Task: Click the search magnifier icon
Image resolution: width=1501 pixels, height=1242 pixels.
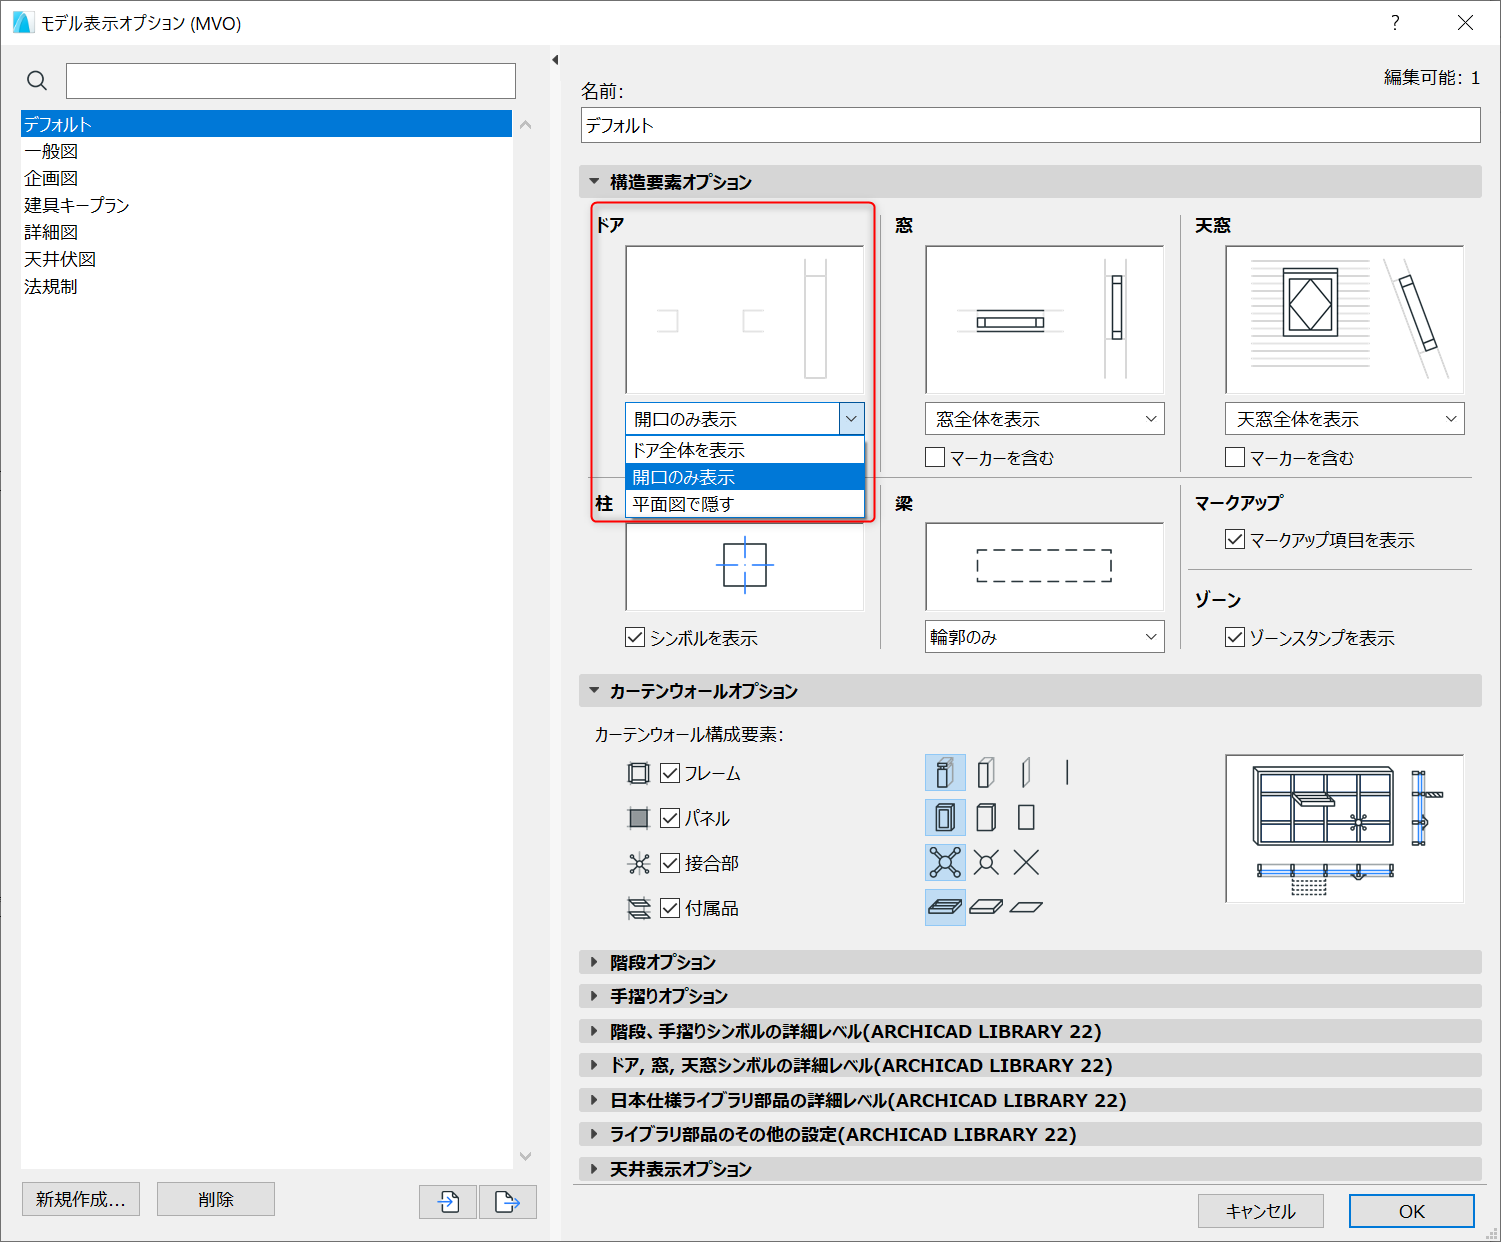Action: pyautogui.click(x=37, y=81)
